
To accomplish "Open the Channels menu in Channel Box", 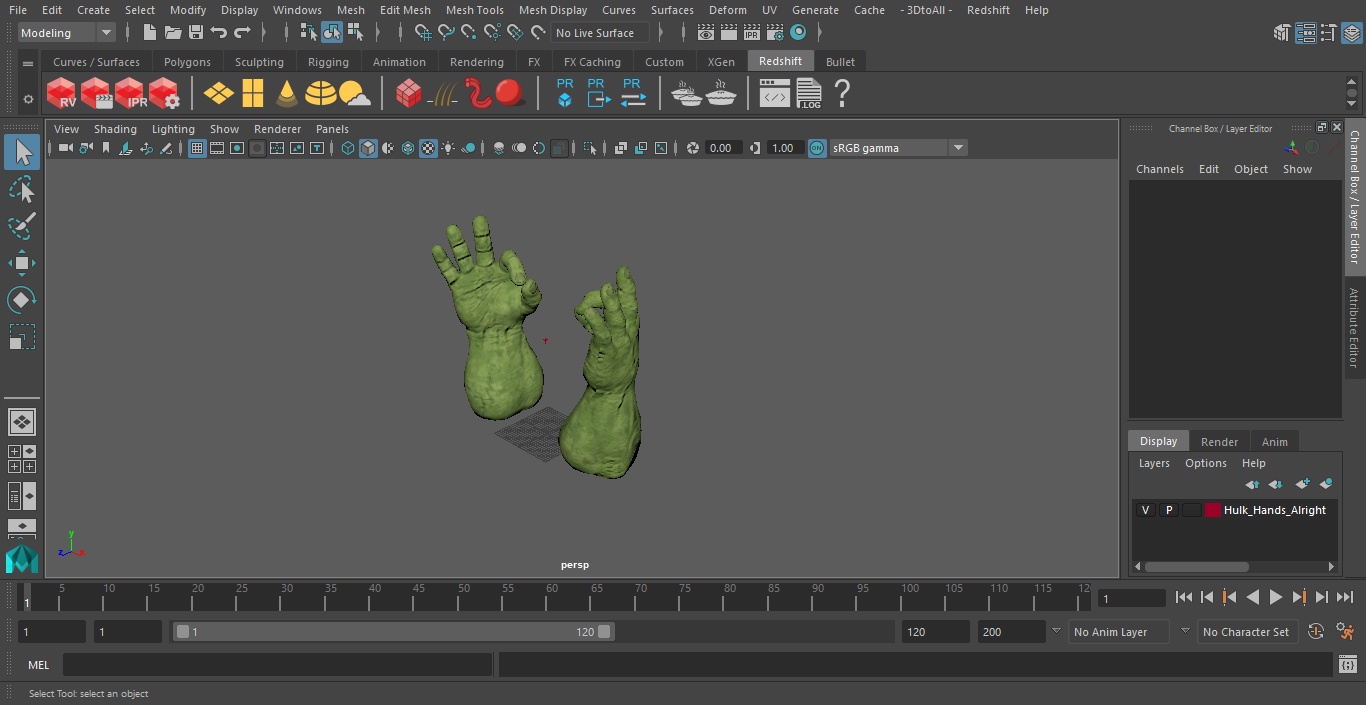I will point(1159,169).
